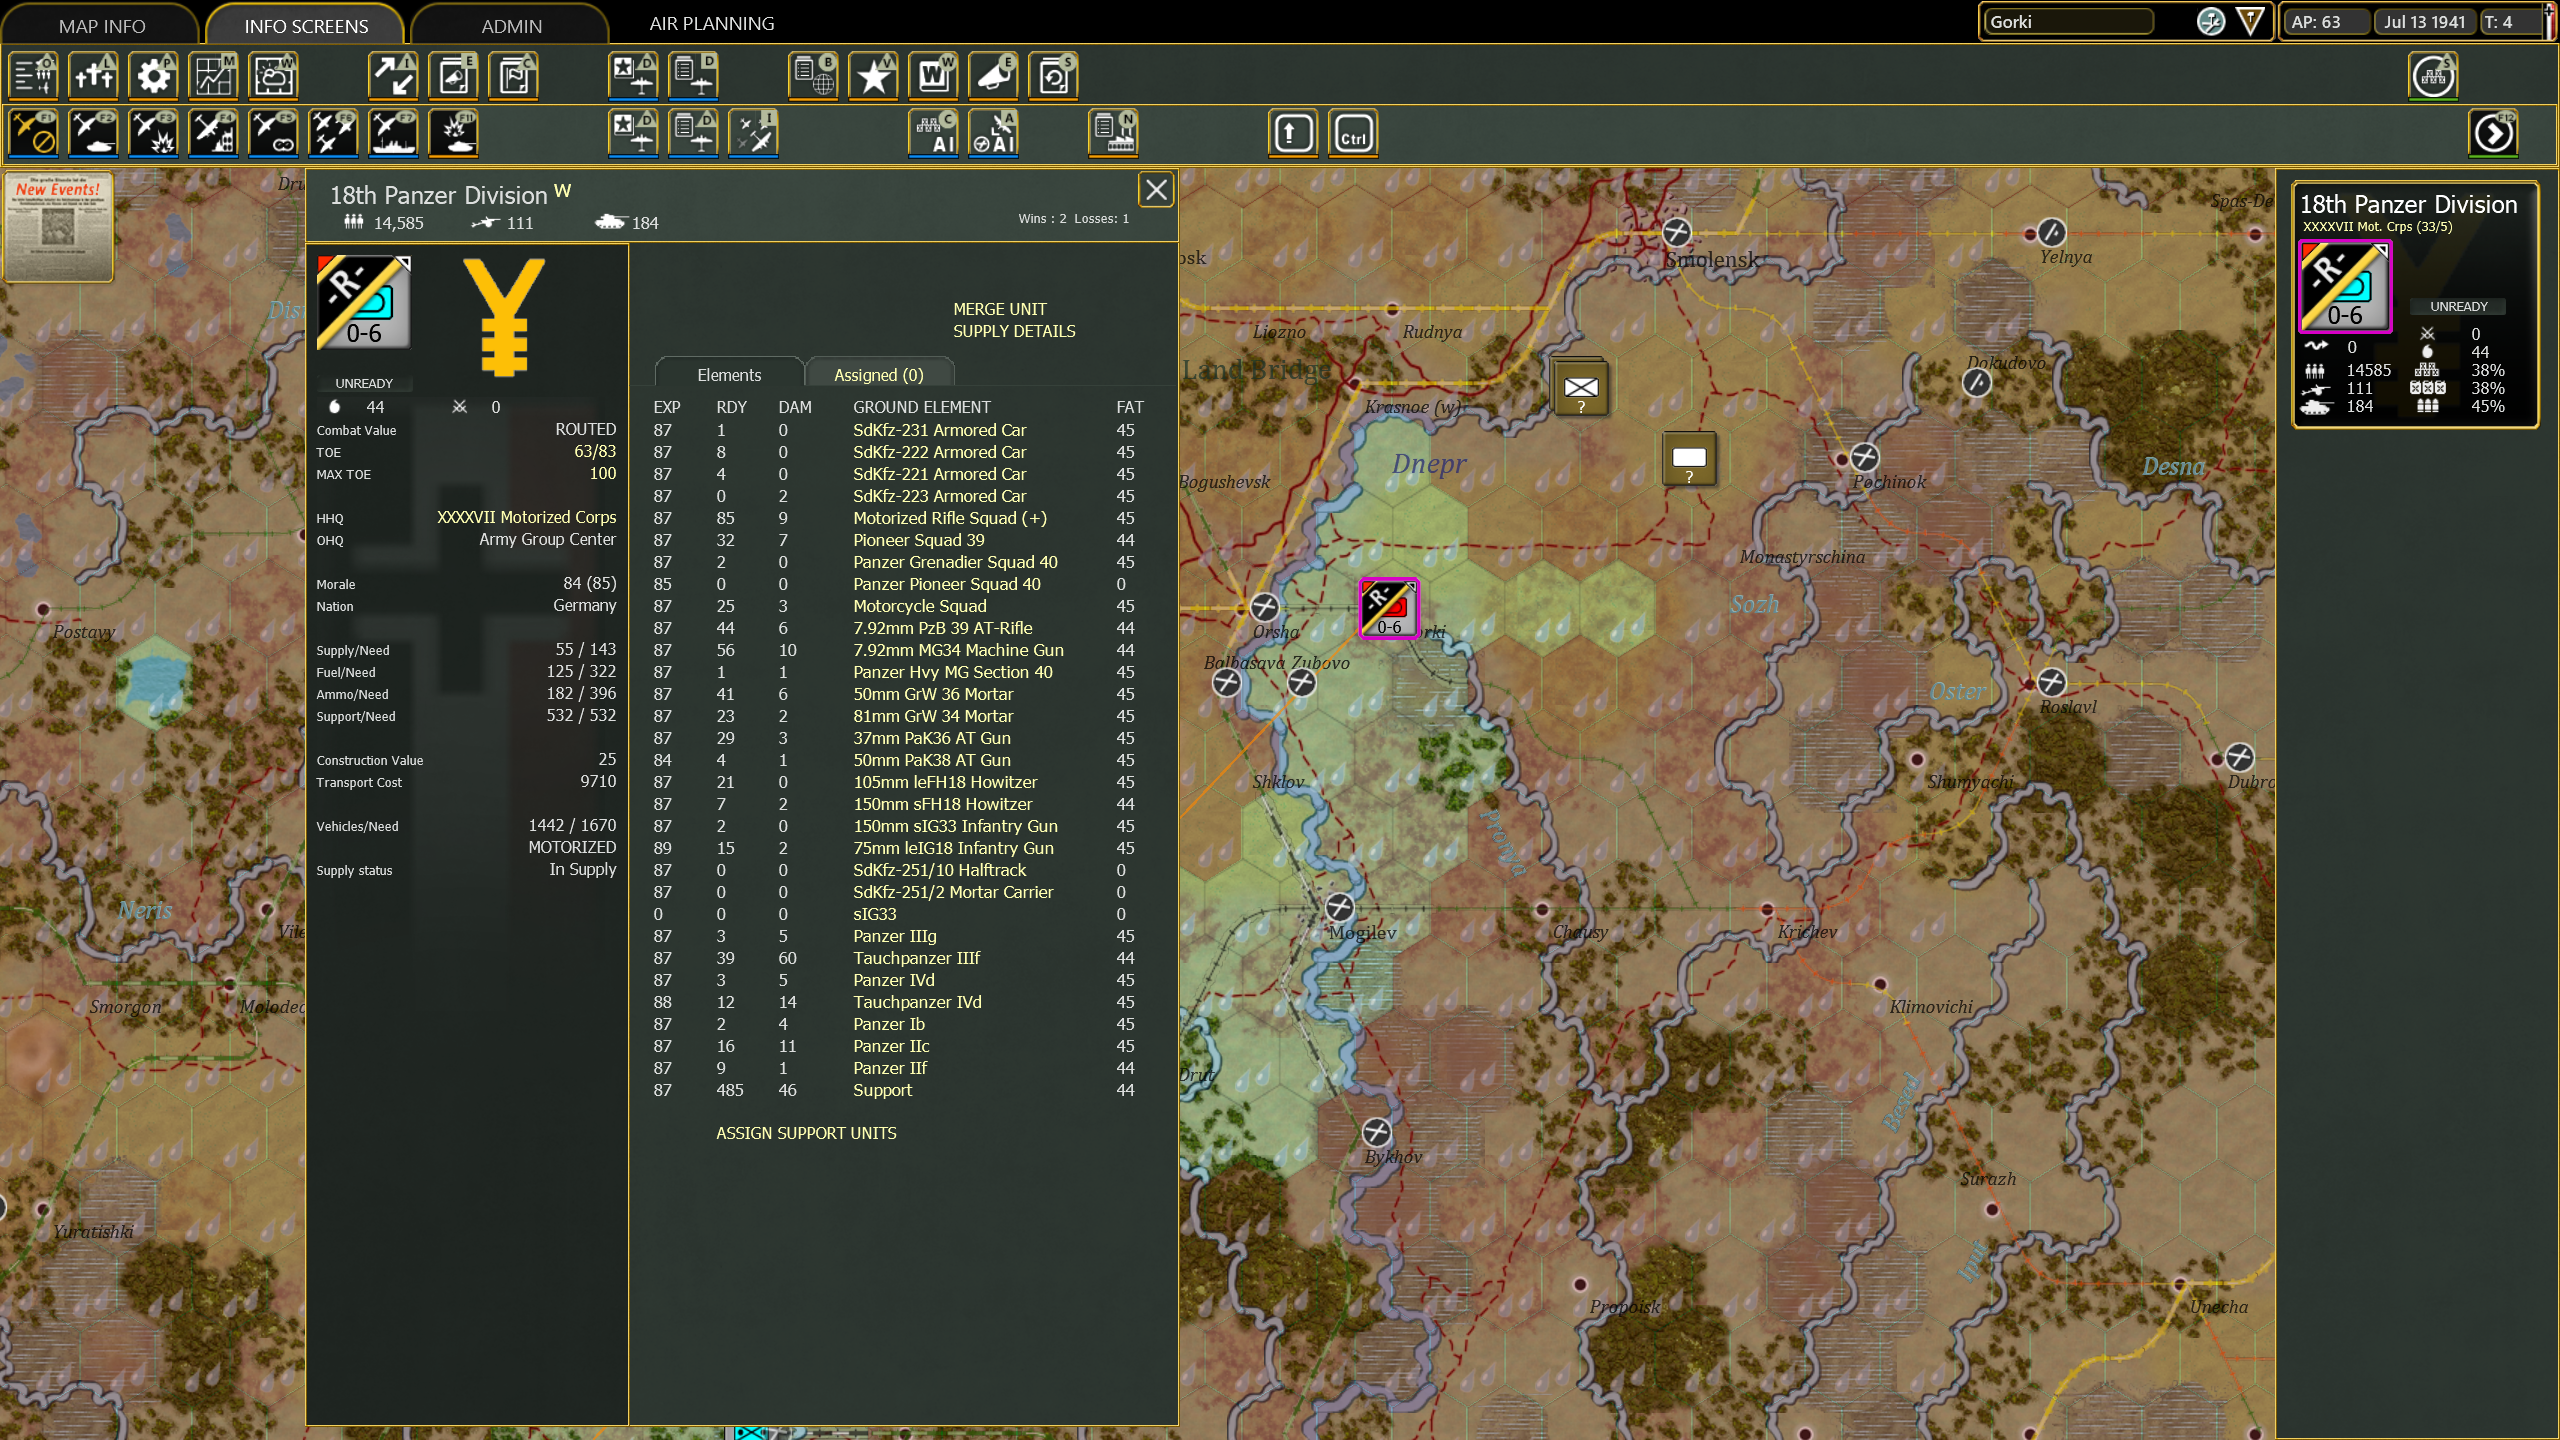Open the Order of Battle screen icon

34,75
